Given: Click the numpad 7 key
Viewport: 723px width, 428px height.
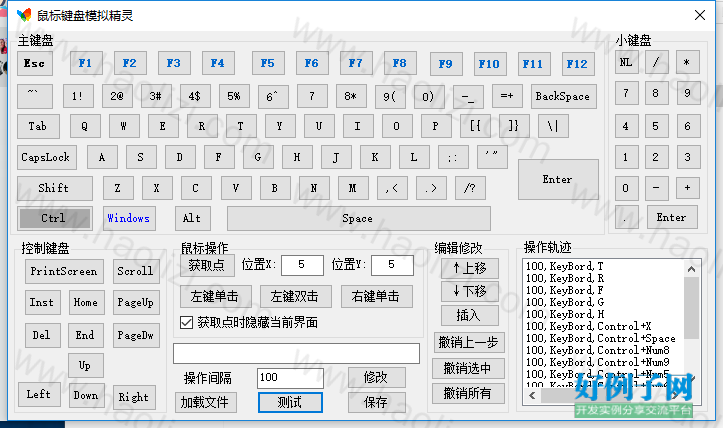Looking at the screenshot, I should tap(626, 94).
